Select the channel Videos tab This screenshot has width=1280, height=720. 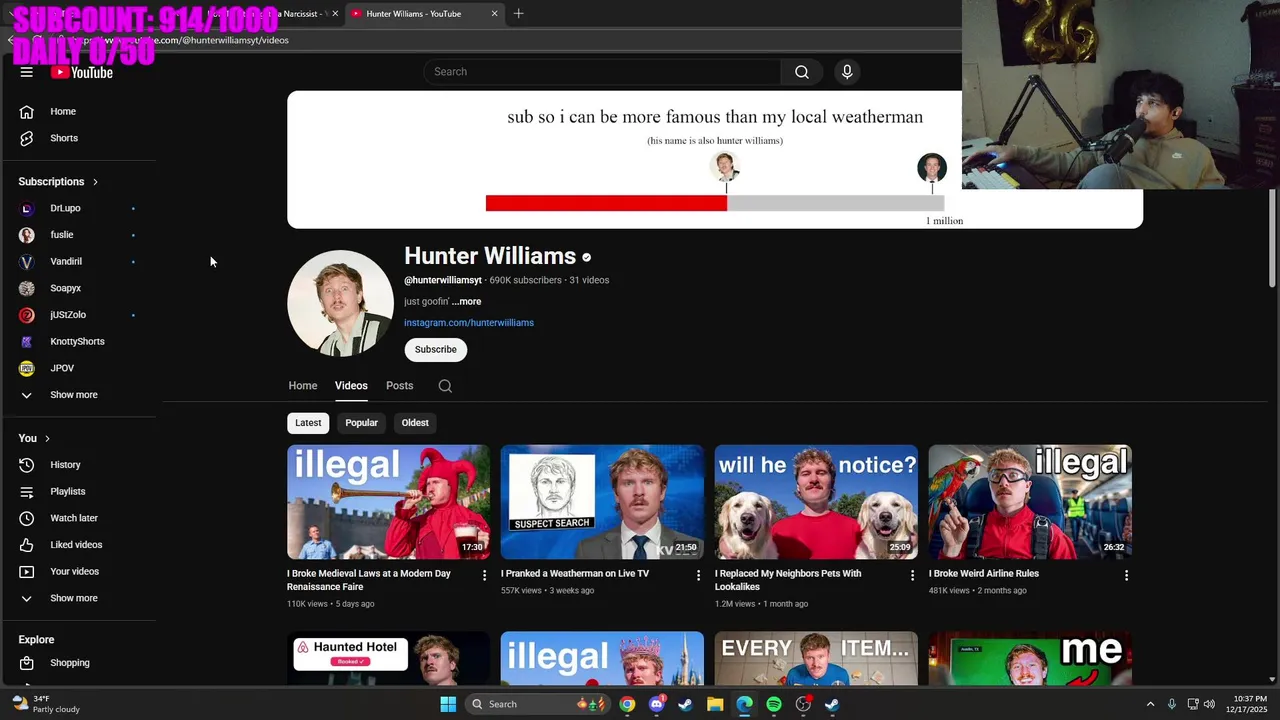tap(351, 386)
